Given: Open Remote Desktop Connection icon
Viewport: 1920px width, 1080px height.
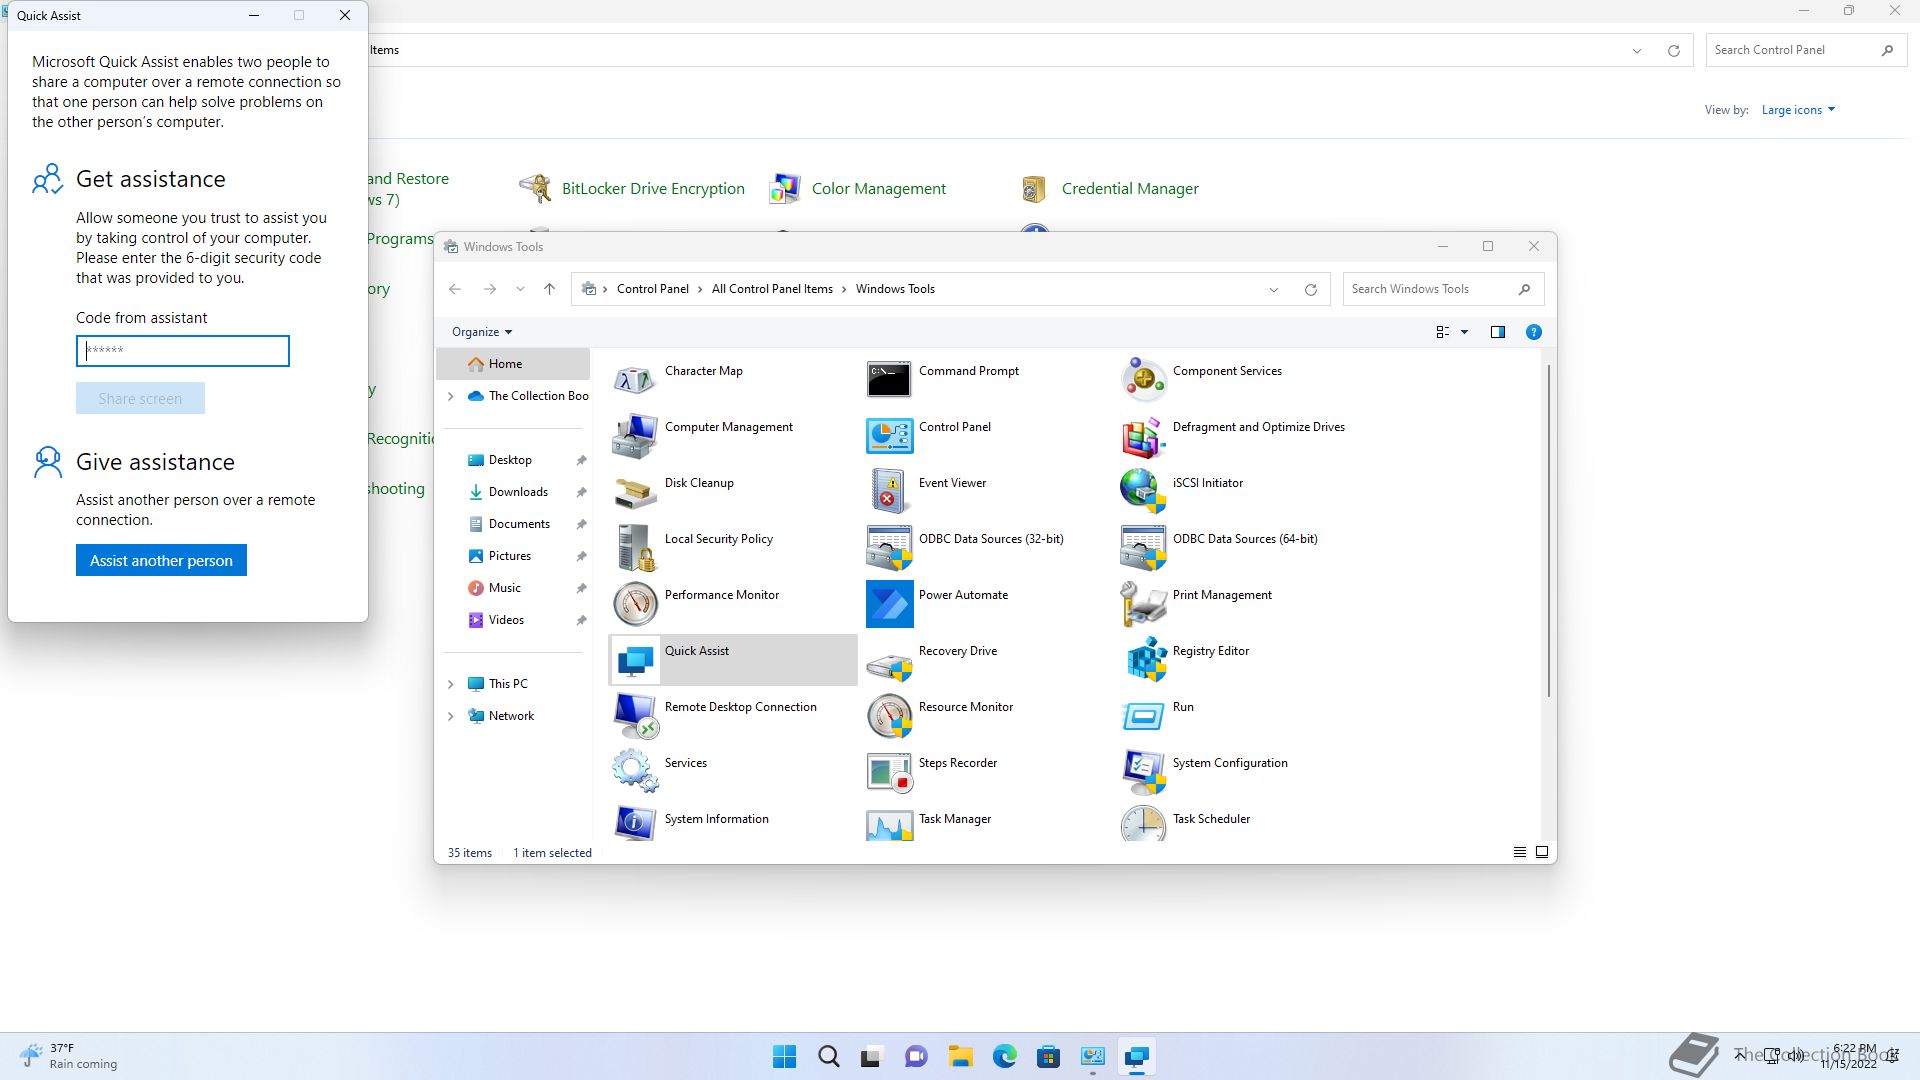Looking at the screenshot, I should pyautogui.click(x=635, y=716).
